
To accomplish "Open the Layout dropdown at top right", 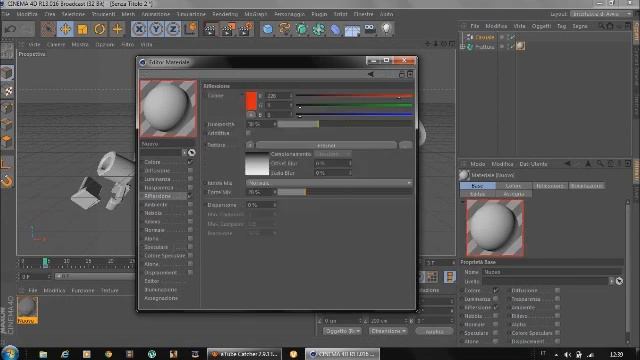I will tap(601, 14).
